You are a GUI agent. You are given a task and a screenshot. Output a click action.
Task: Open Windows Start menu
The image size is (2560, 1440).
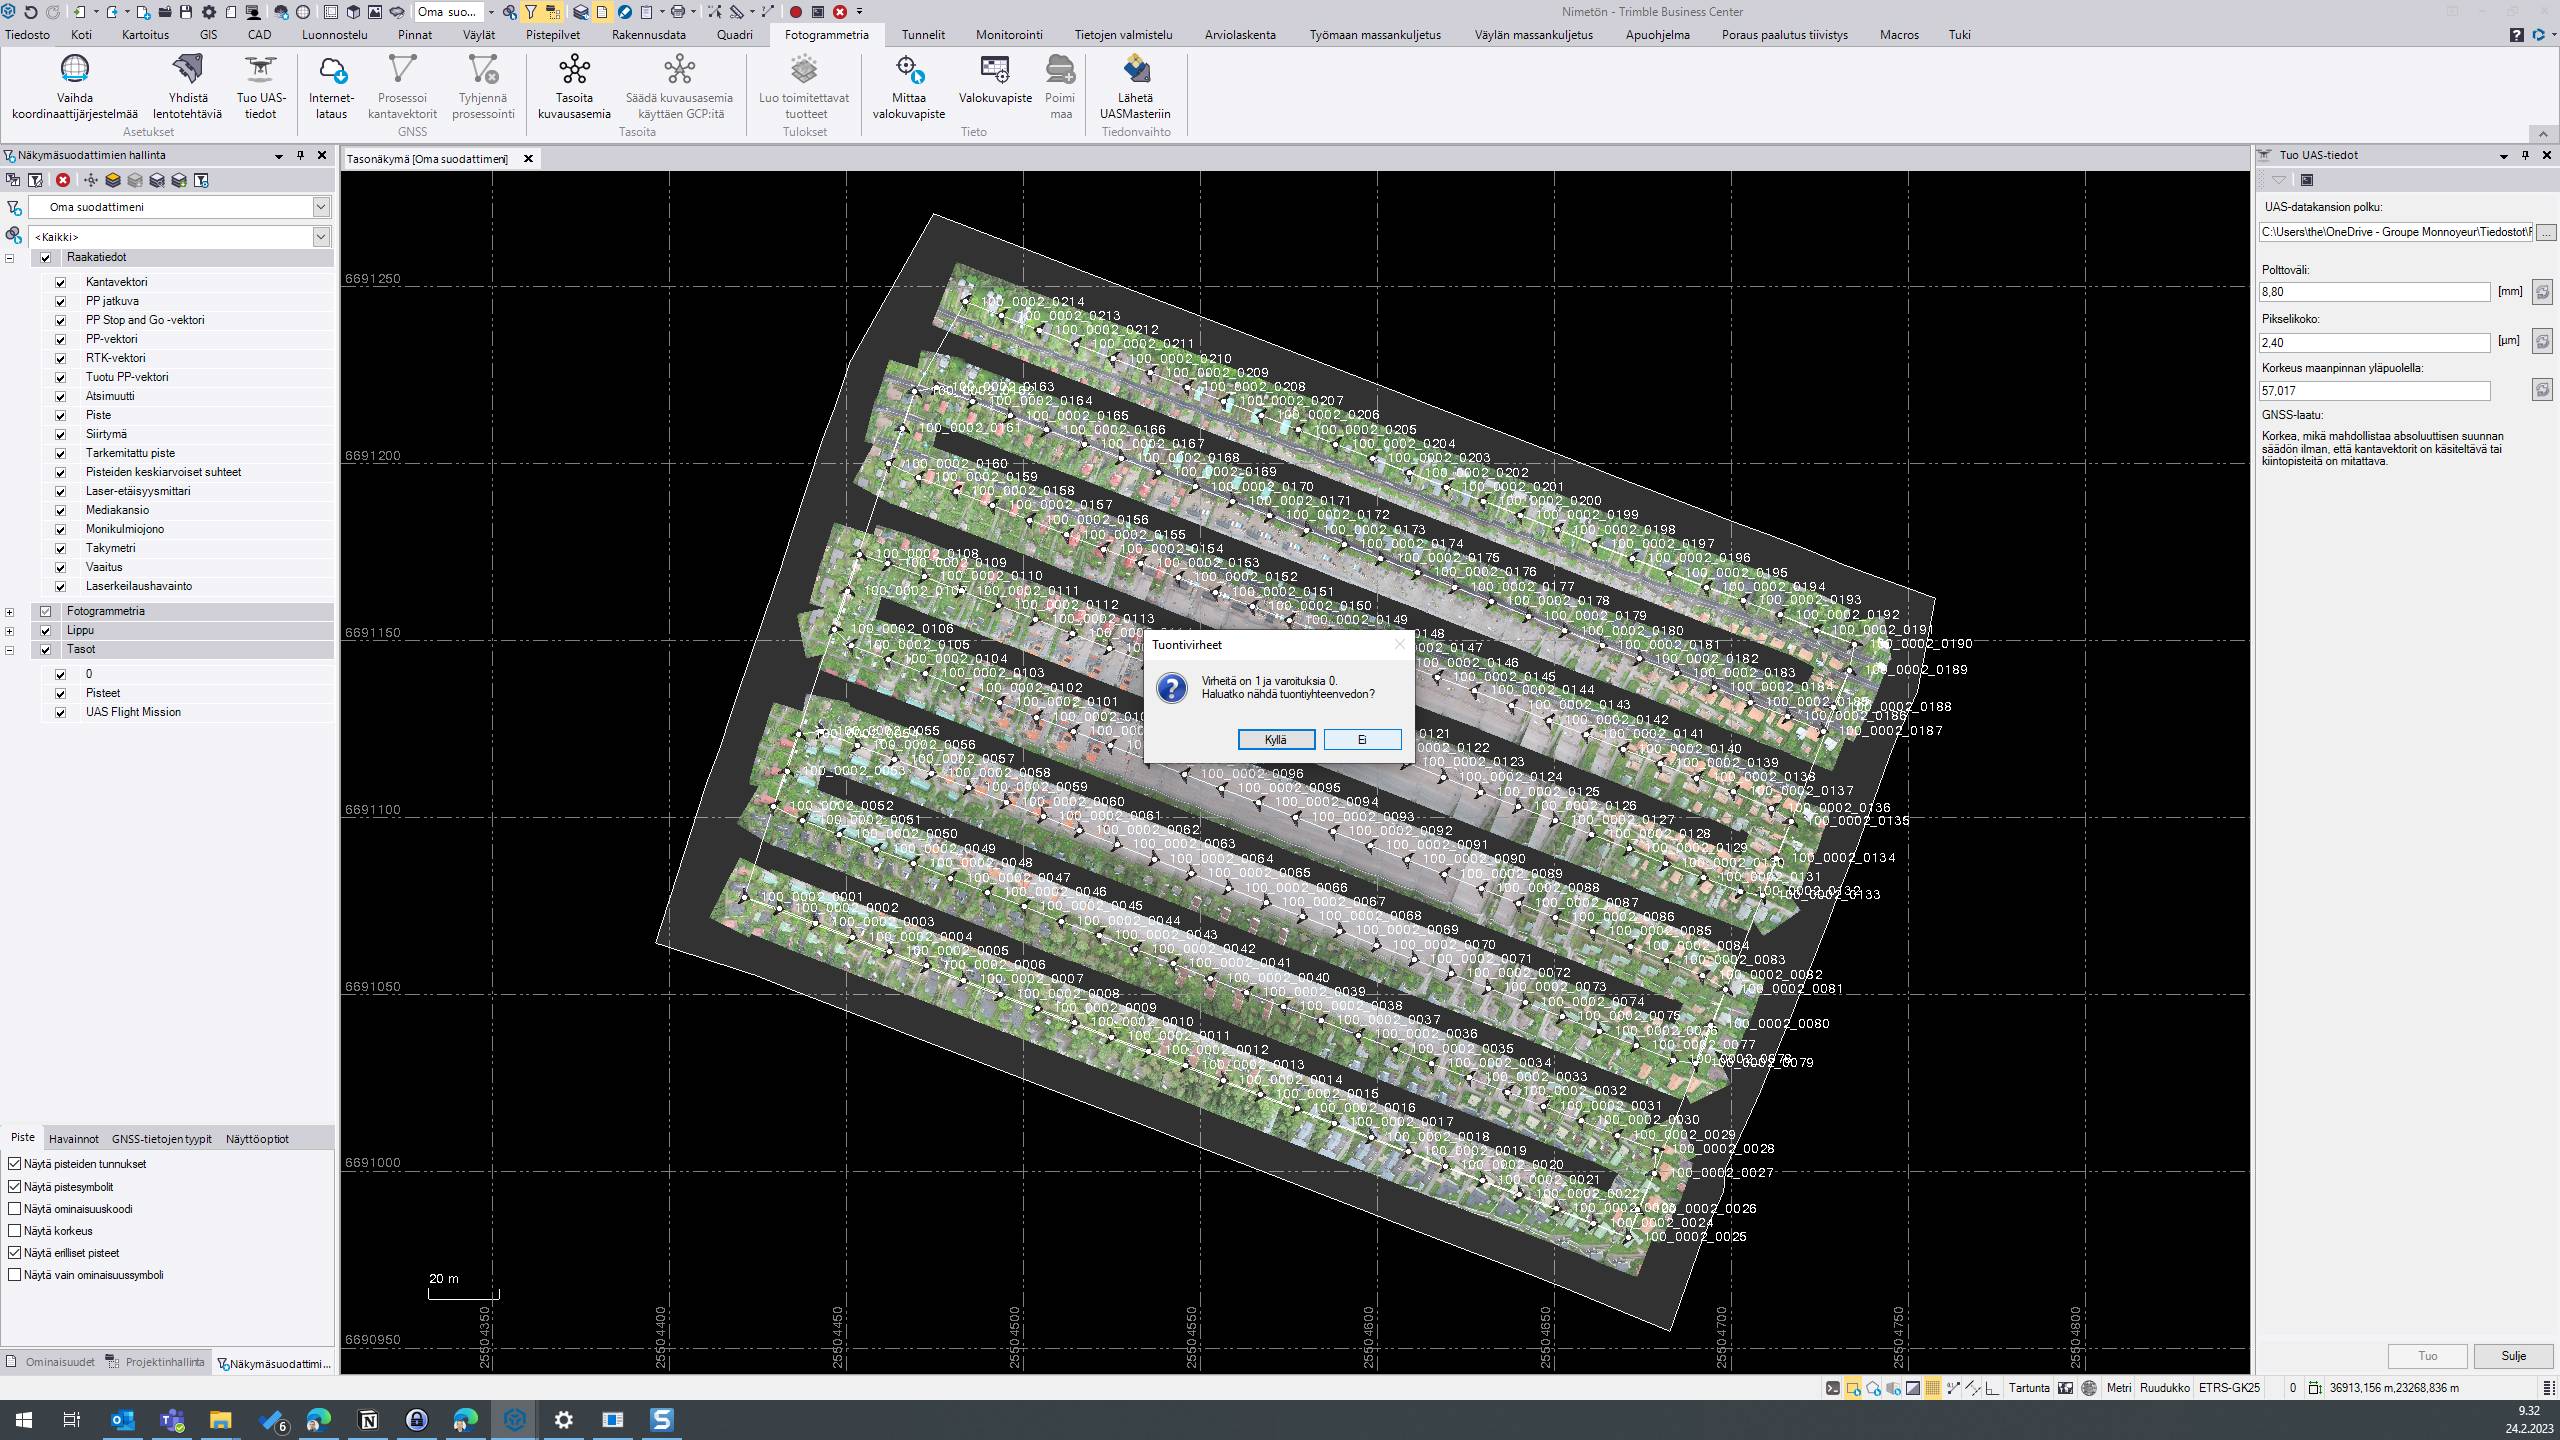click(24, 1420)
